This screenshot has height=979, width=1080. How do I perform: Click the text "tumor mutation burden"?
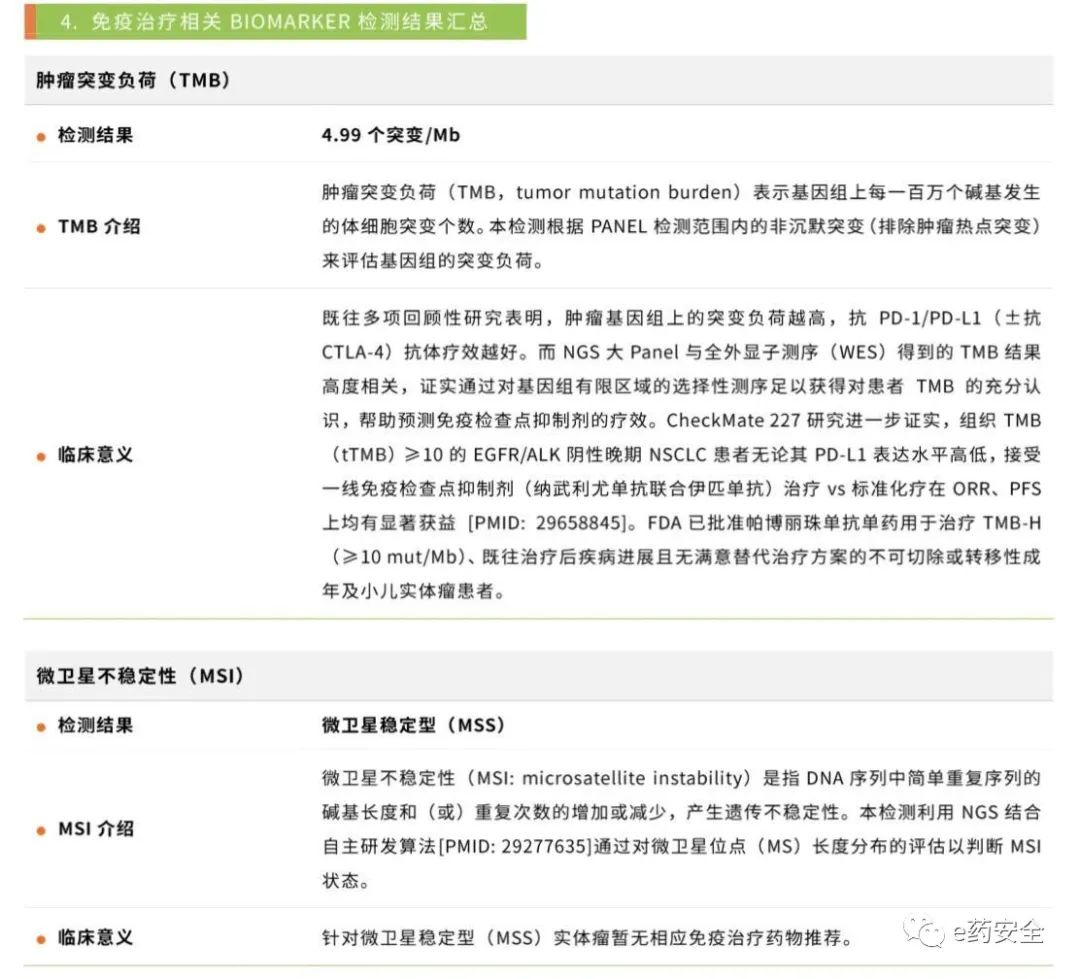coord(623,192)
